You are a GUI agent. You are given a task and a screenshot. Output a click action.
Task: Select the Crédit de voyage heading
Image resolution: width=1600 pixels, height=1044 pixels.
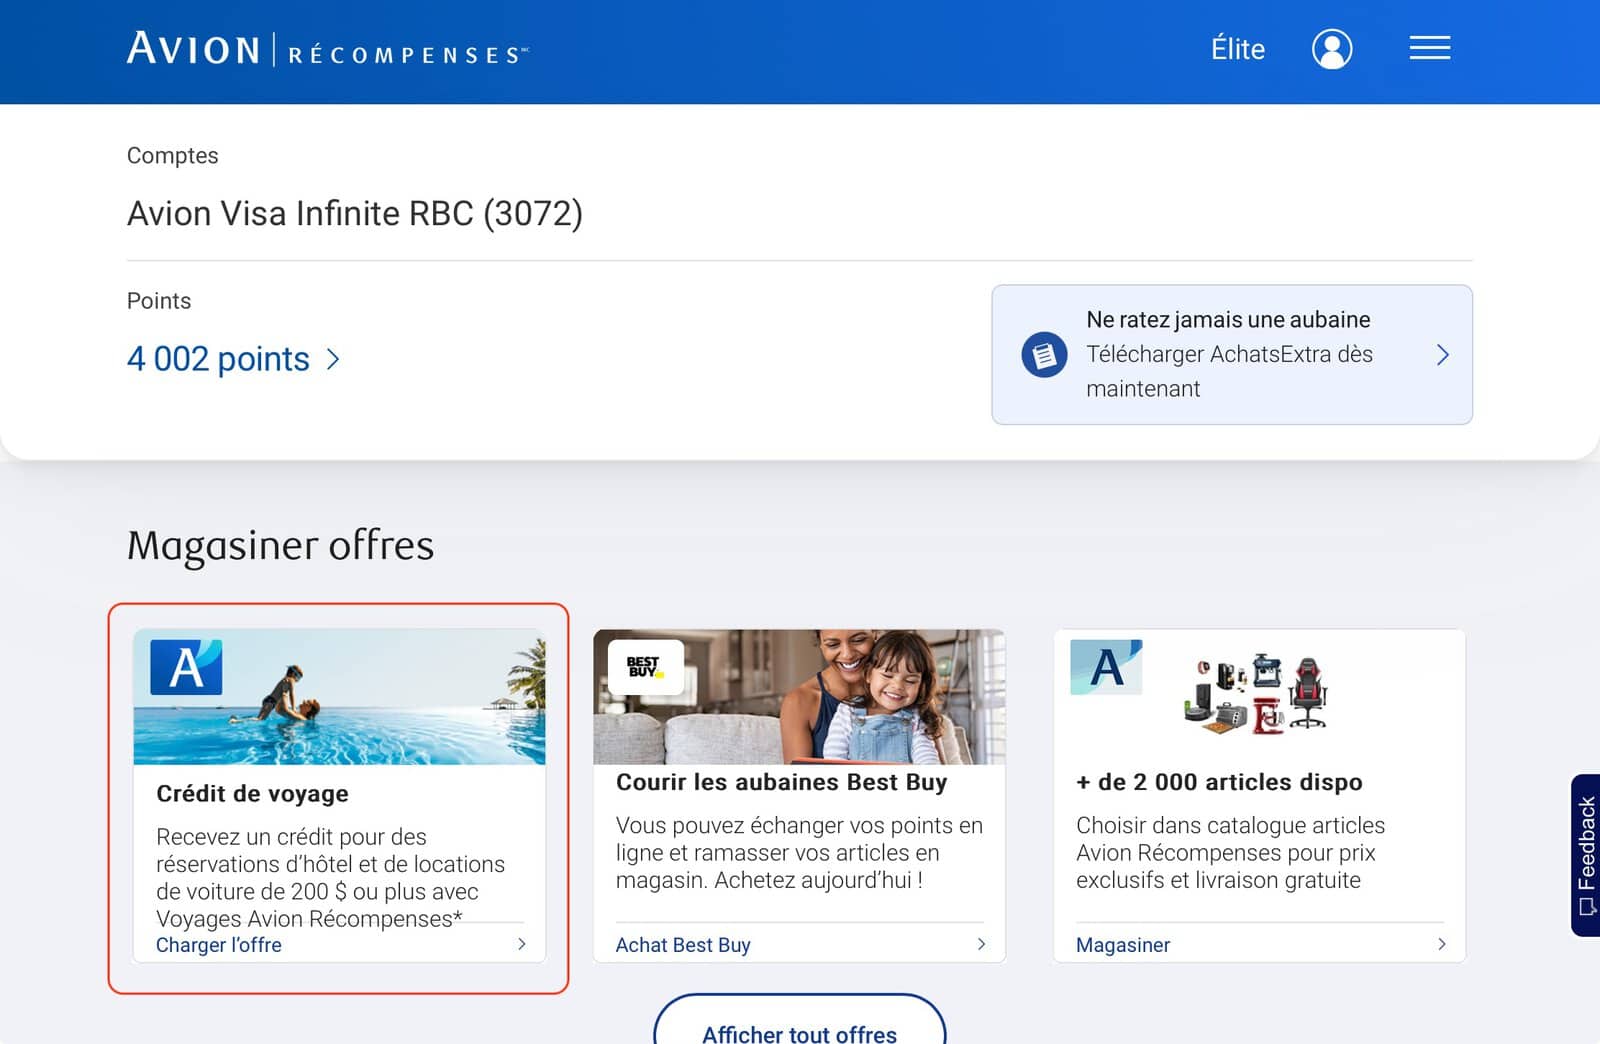252,793
